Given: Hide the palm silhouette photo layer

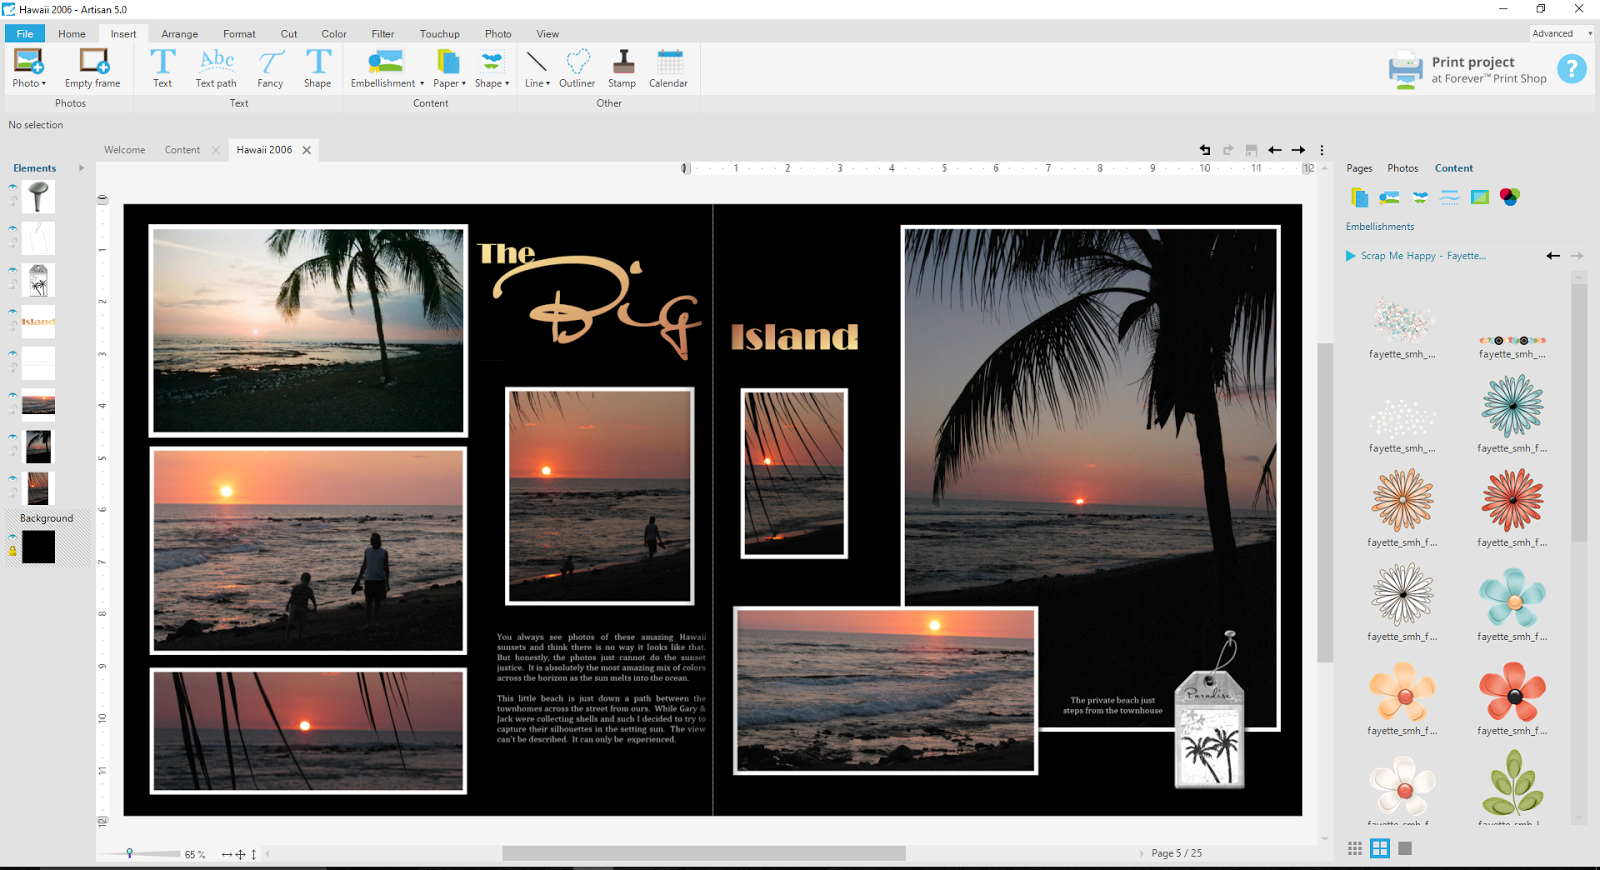Looking at the screenshot, I should coord(13,438).
